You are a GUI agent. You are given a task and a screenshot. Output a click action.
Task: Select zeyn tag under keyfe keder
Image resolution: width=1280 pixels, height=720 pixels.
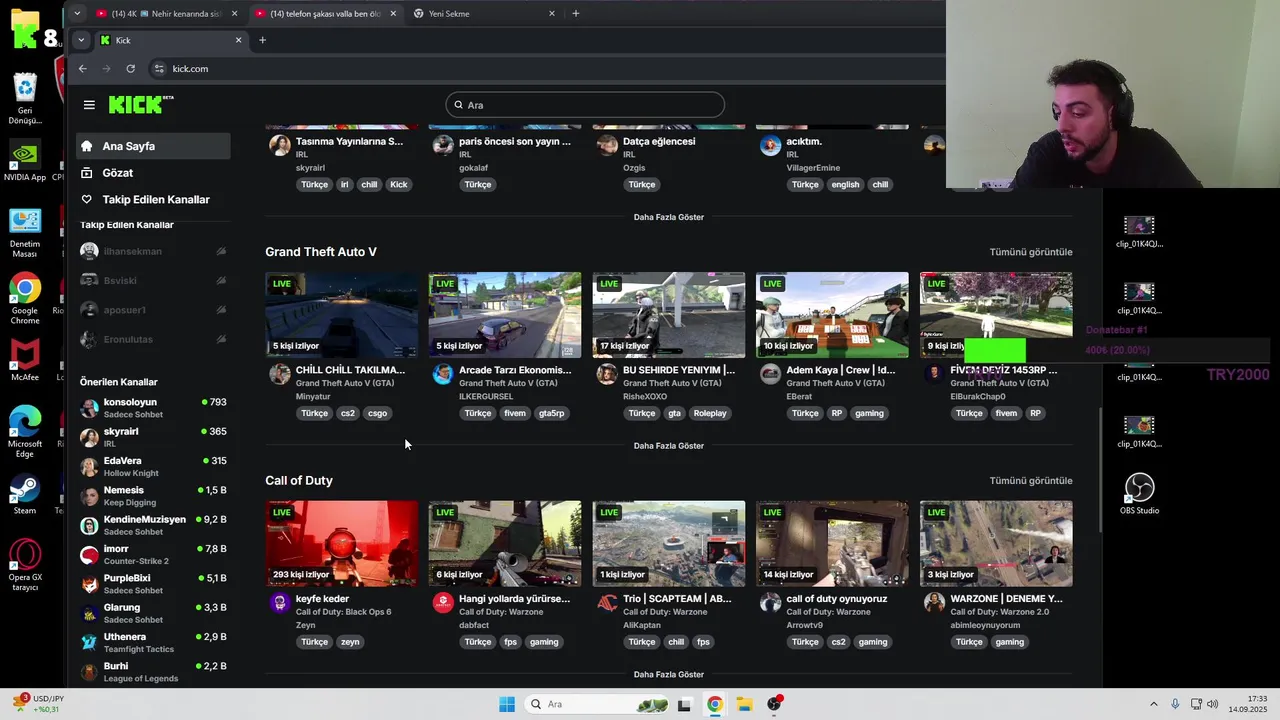(349, 642)
